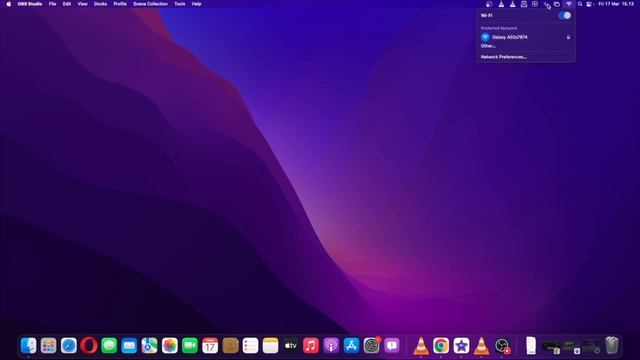This screenshot has height=360, width=640.
Task: Launch Google Chrome from the dock
Action: (x=441, y=346)
